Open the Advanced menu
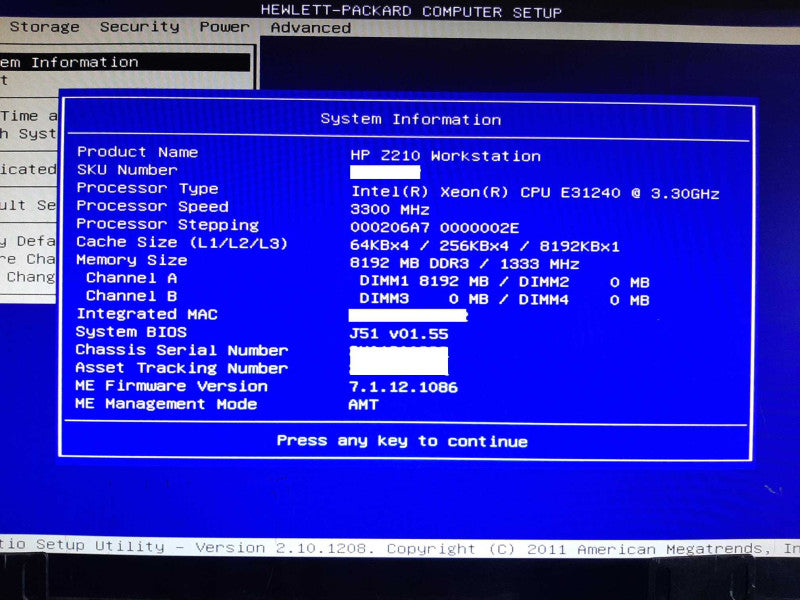The height and width of the screenshot is (600, 800). click(311, 28)
